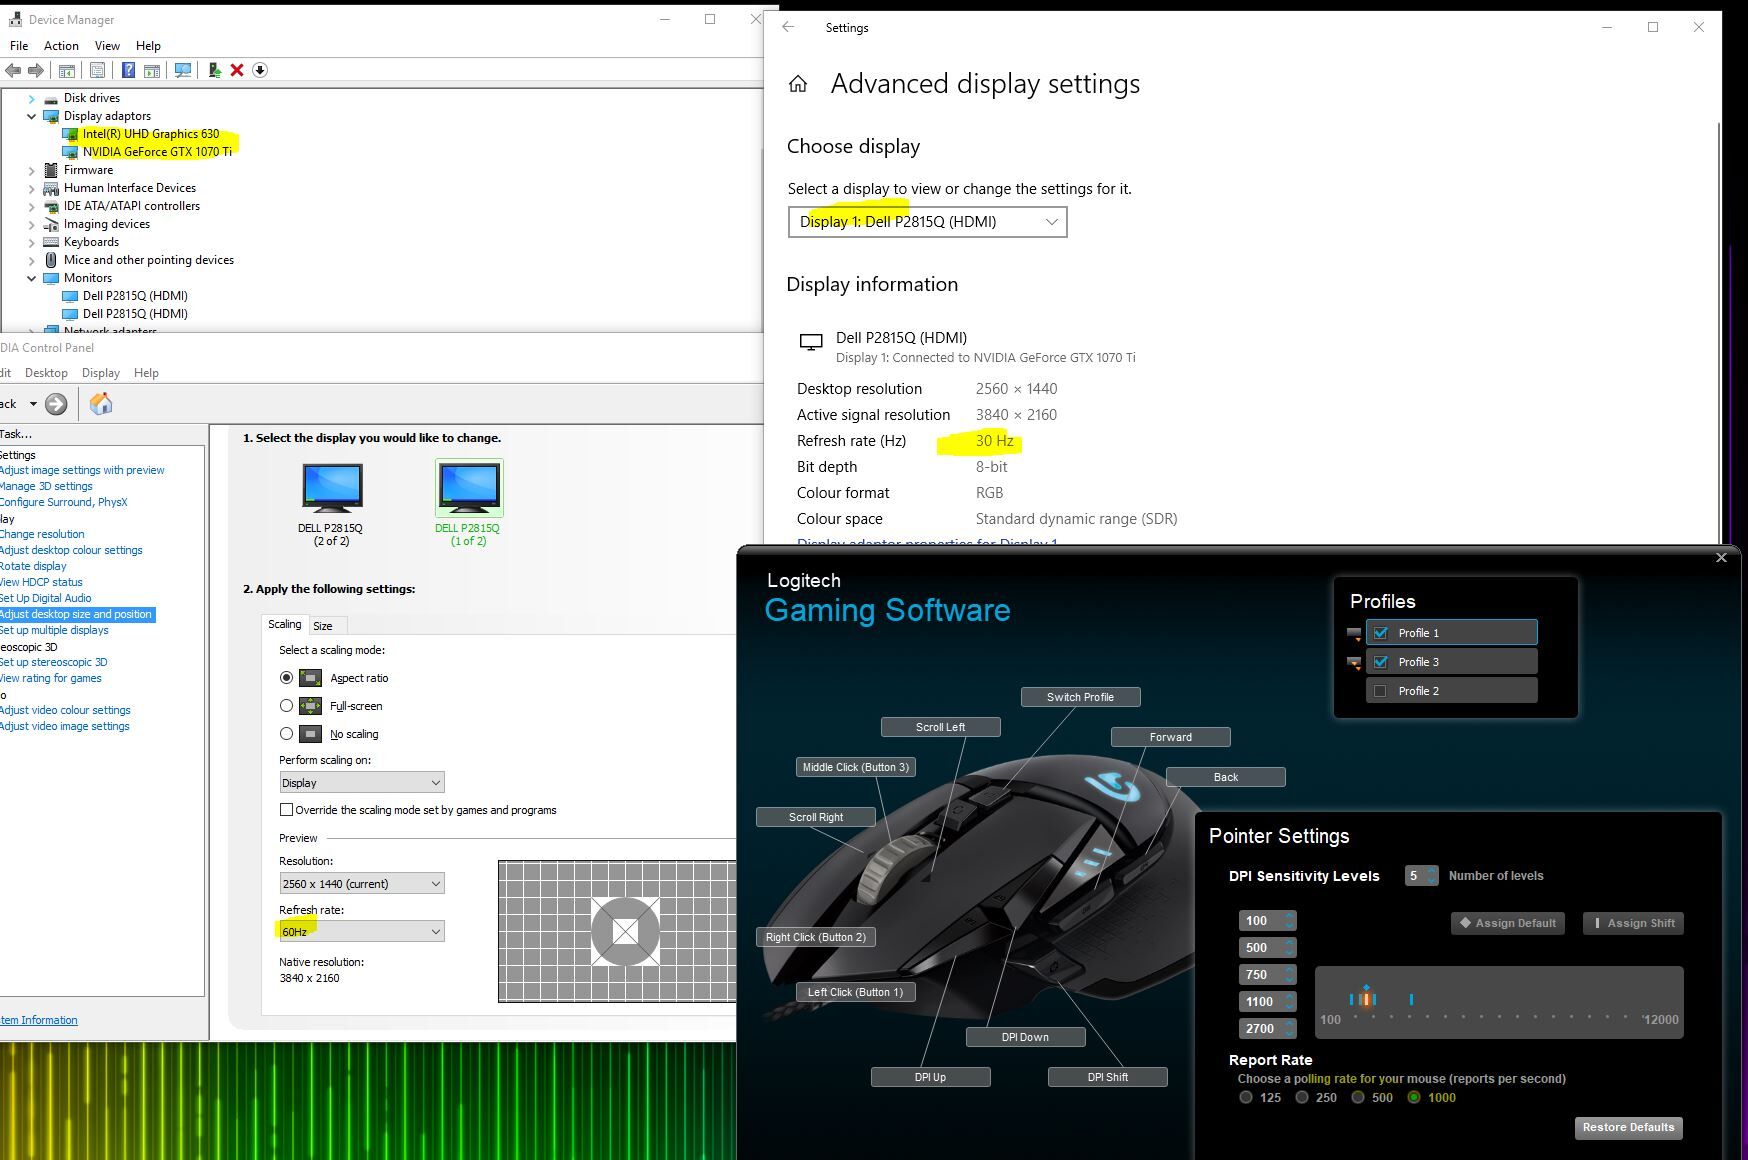
Task: Click Back arrow in Device Manager toolbar
Action: (13, 70)
